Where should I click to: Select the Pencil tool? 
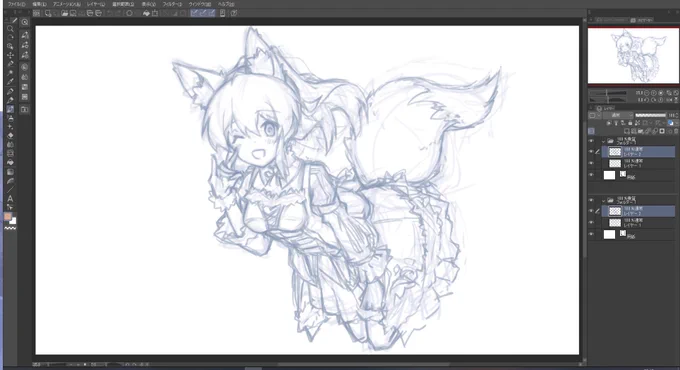coord(10,100)
